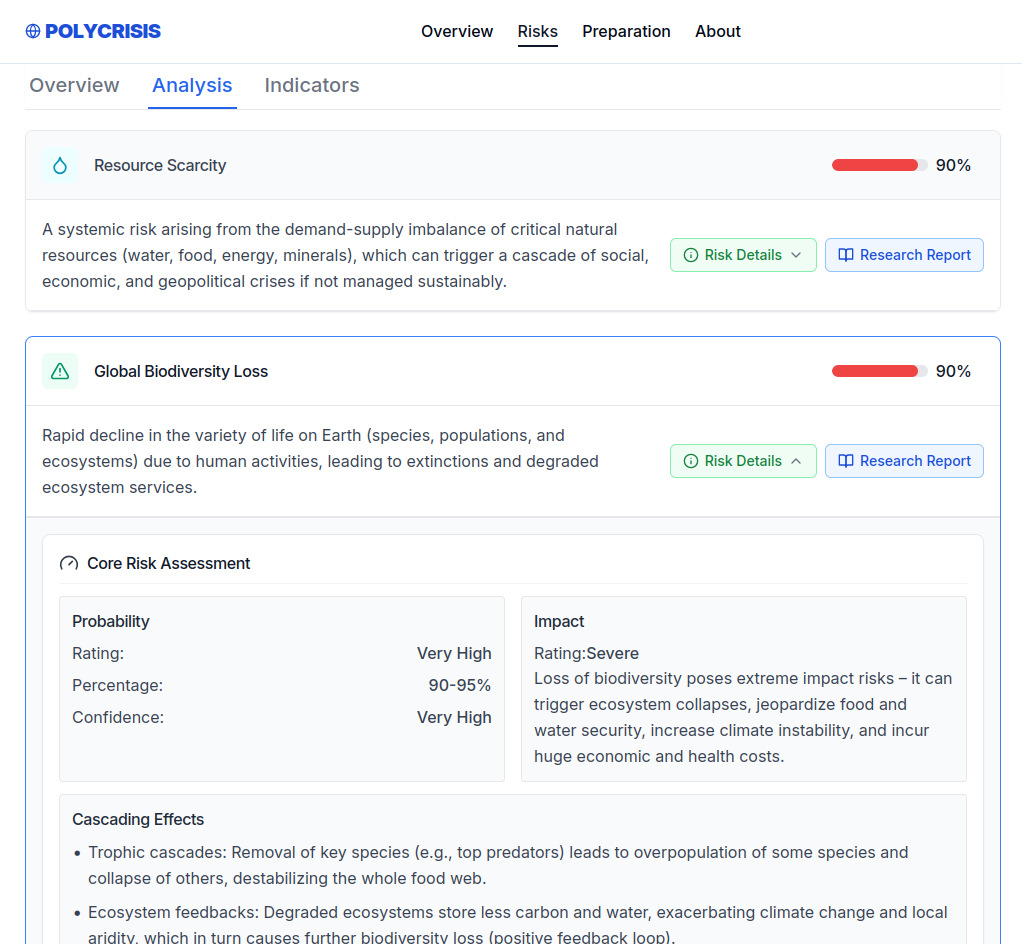Switch to the Indicators tab
The image size is (1022, 944).
(x=312, y=86)
